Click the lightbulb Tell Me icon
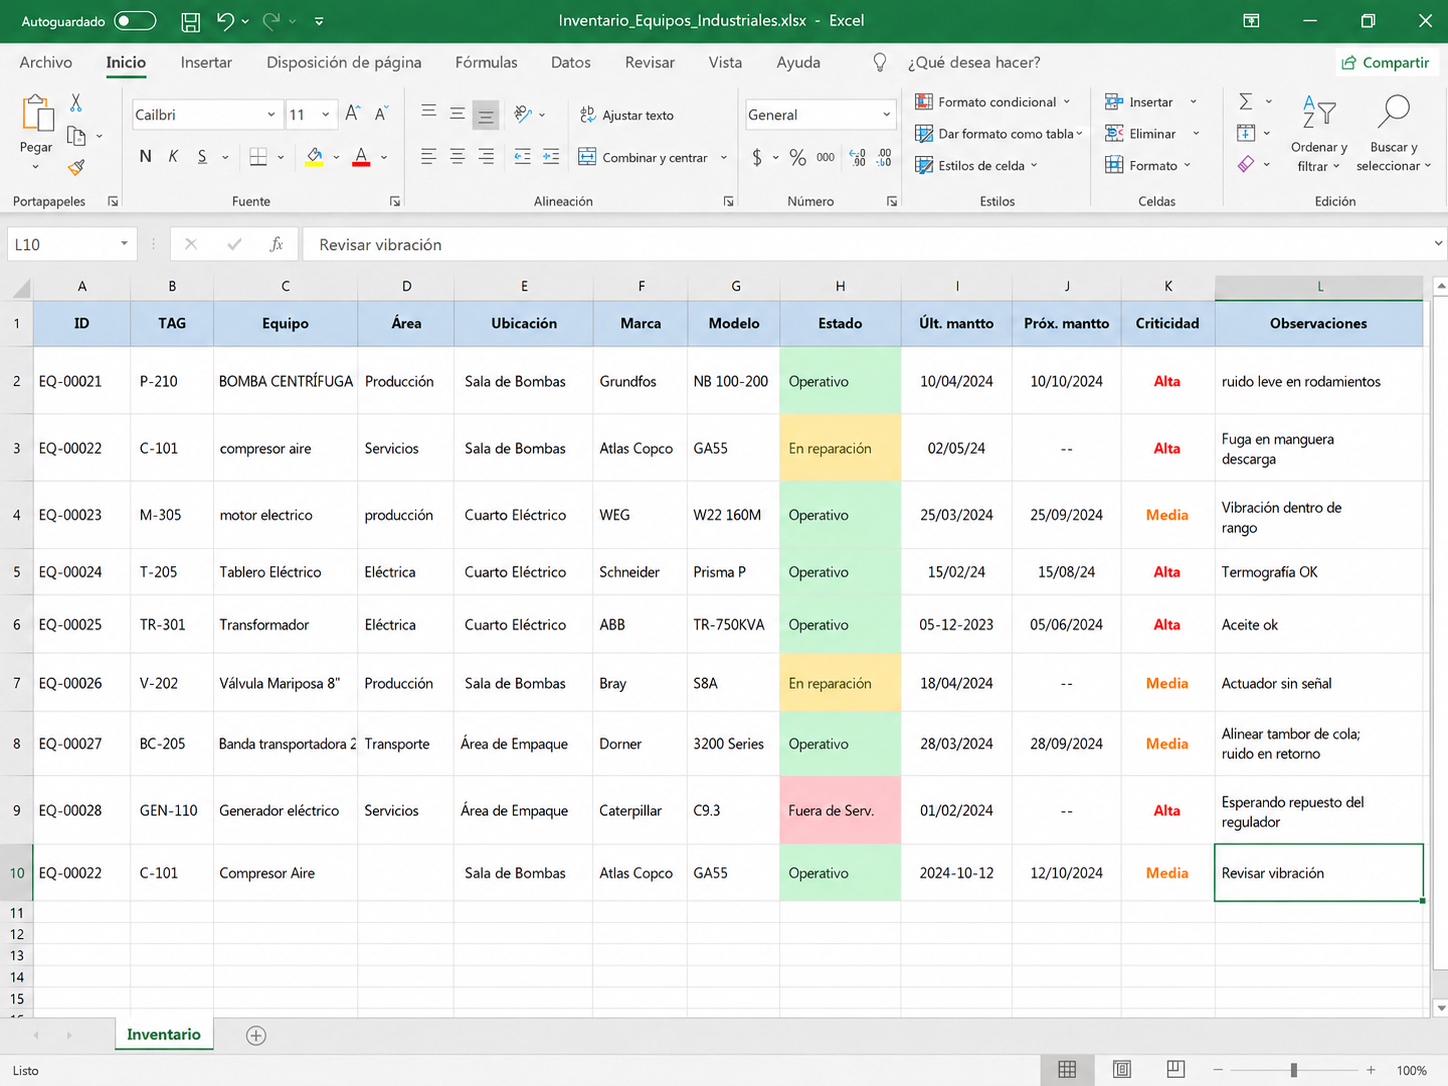Image resolution: width=1448 pixels, height=1086 pixels. pyautogui.click(x=880, y=62)
